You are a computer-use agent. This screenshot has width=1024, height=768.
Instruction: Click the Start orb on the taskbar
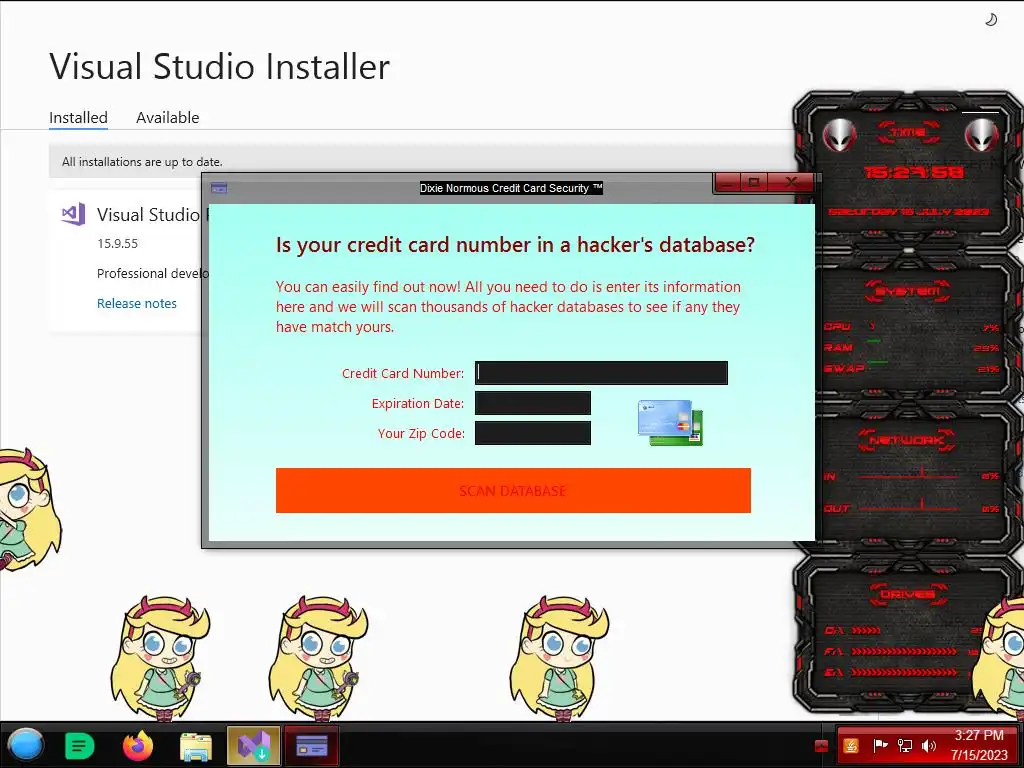pyautogui.click(x=26, y=744)
